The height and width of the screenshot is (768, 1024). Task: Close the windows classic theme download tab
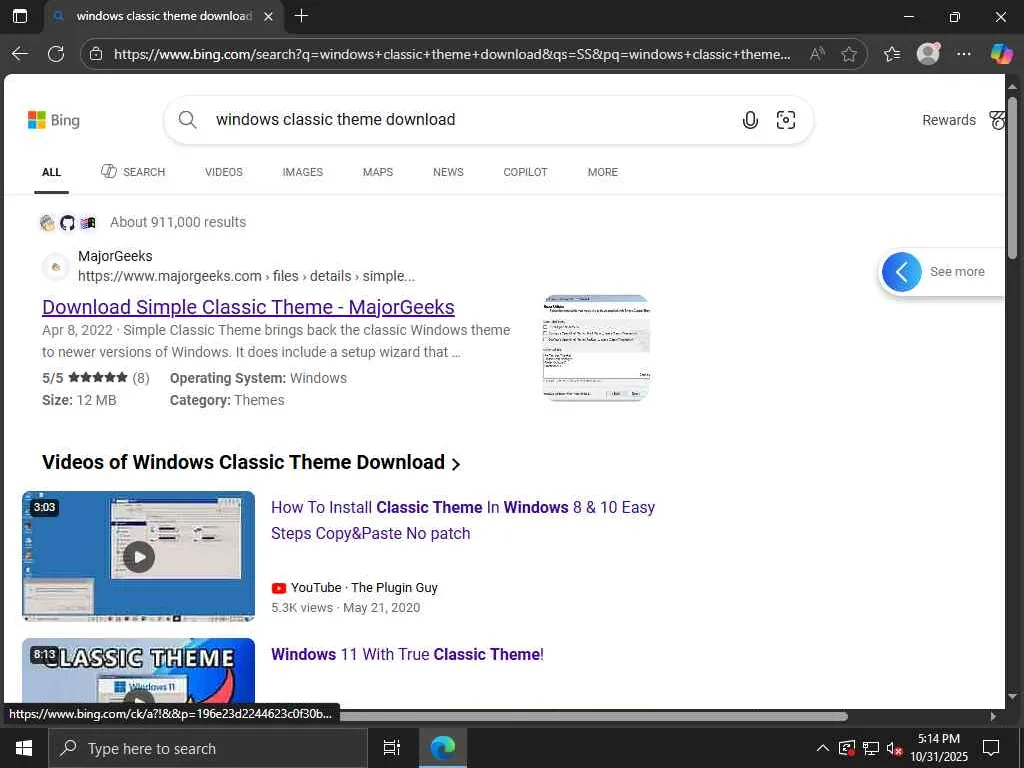point(268,16)
